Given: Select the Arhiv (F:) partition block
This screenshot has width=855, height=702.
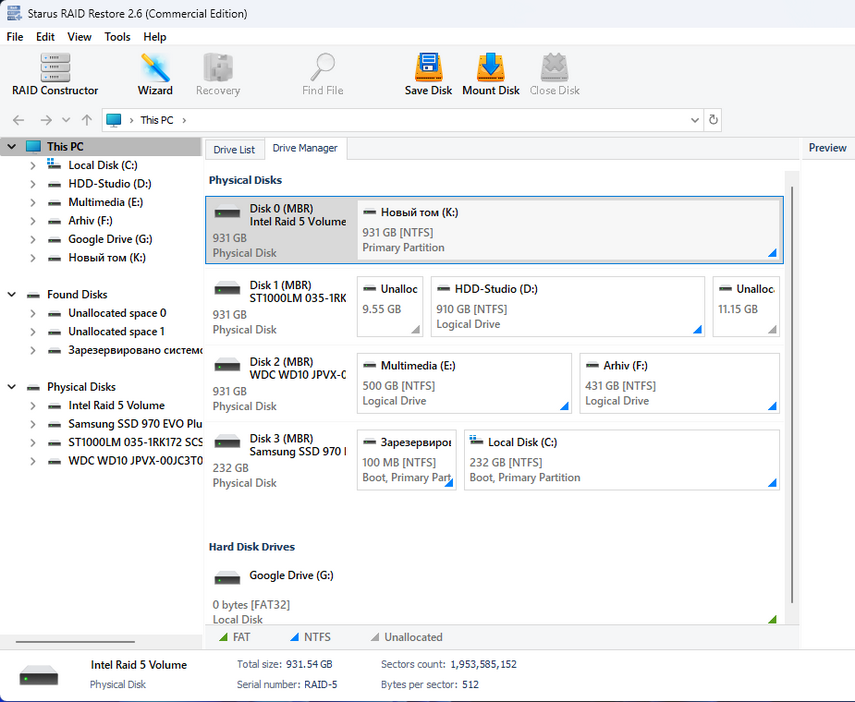Looking at the screenshot, I should [x=679, y=383].
